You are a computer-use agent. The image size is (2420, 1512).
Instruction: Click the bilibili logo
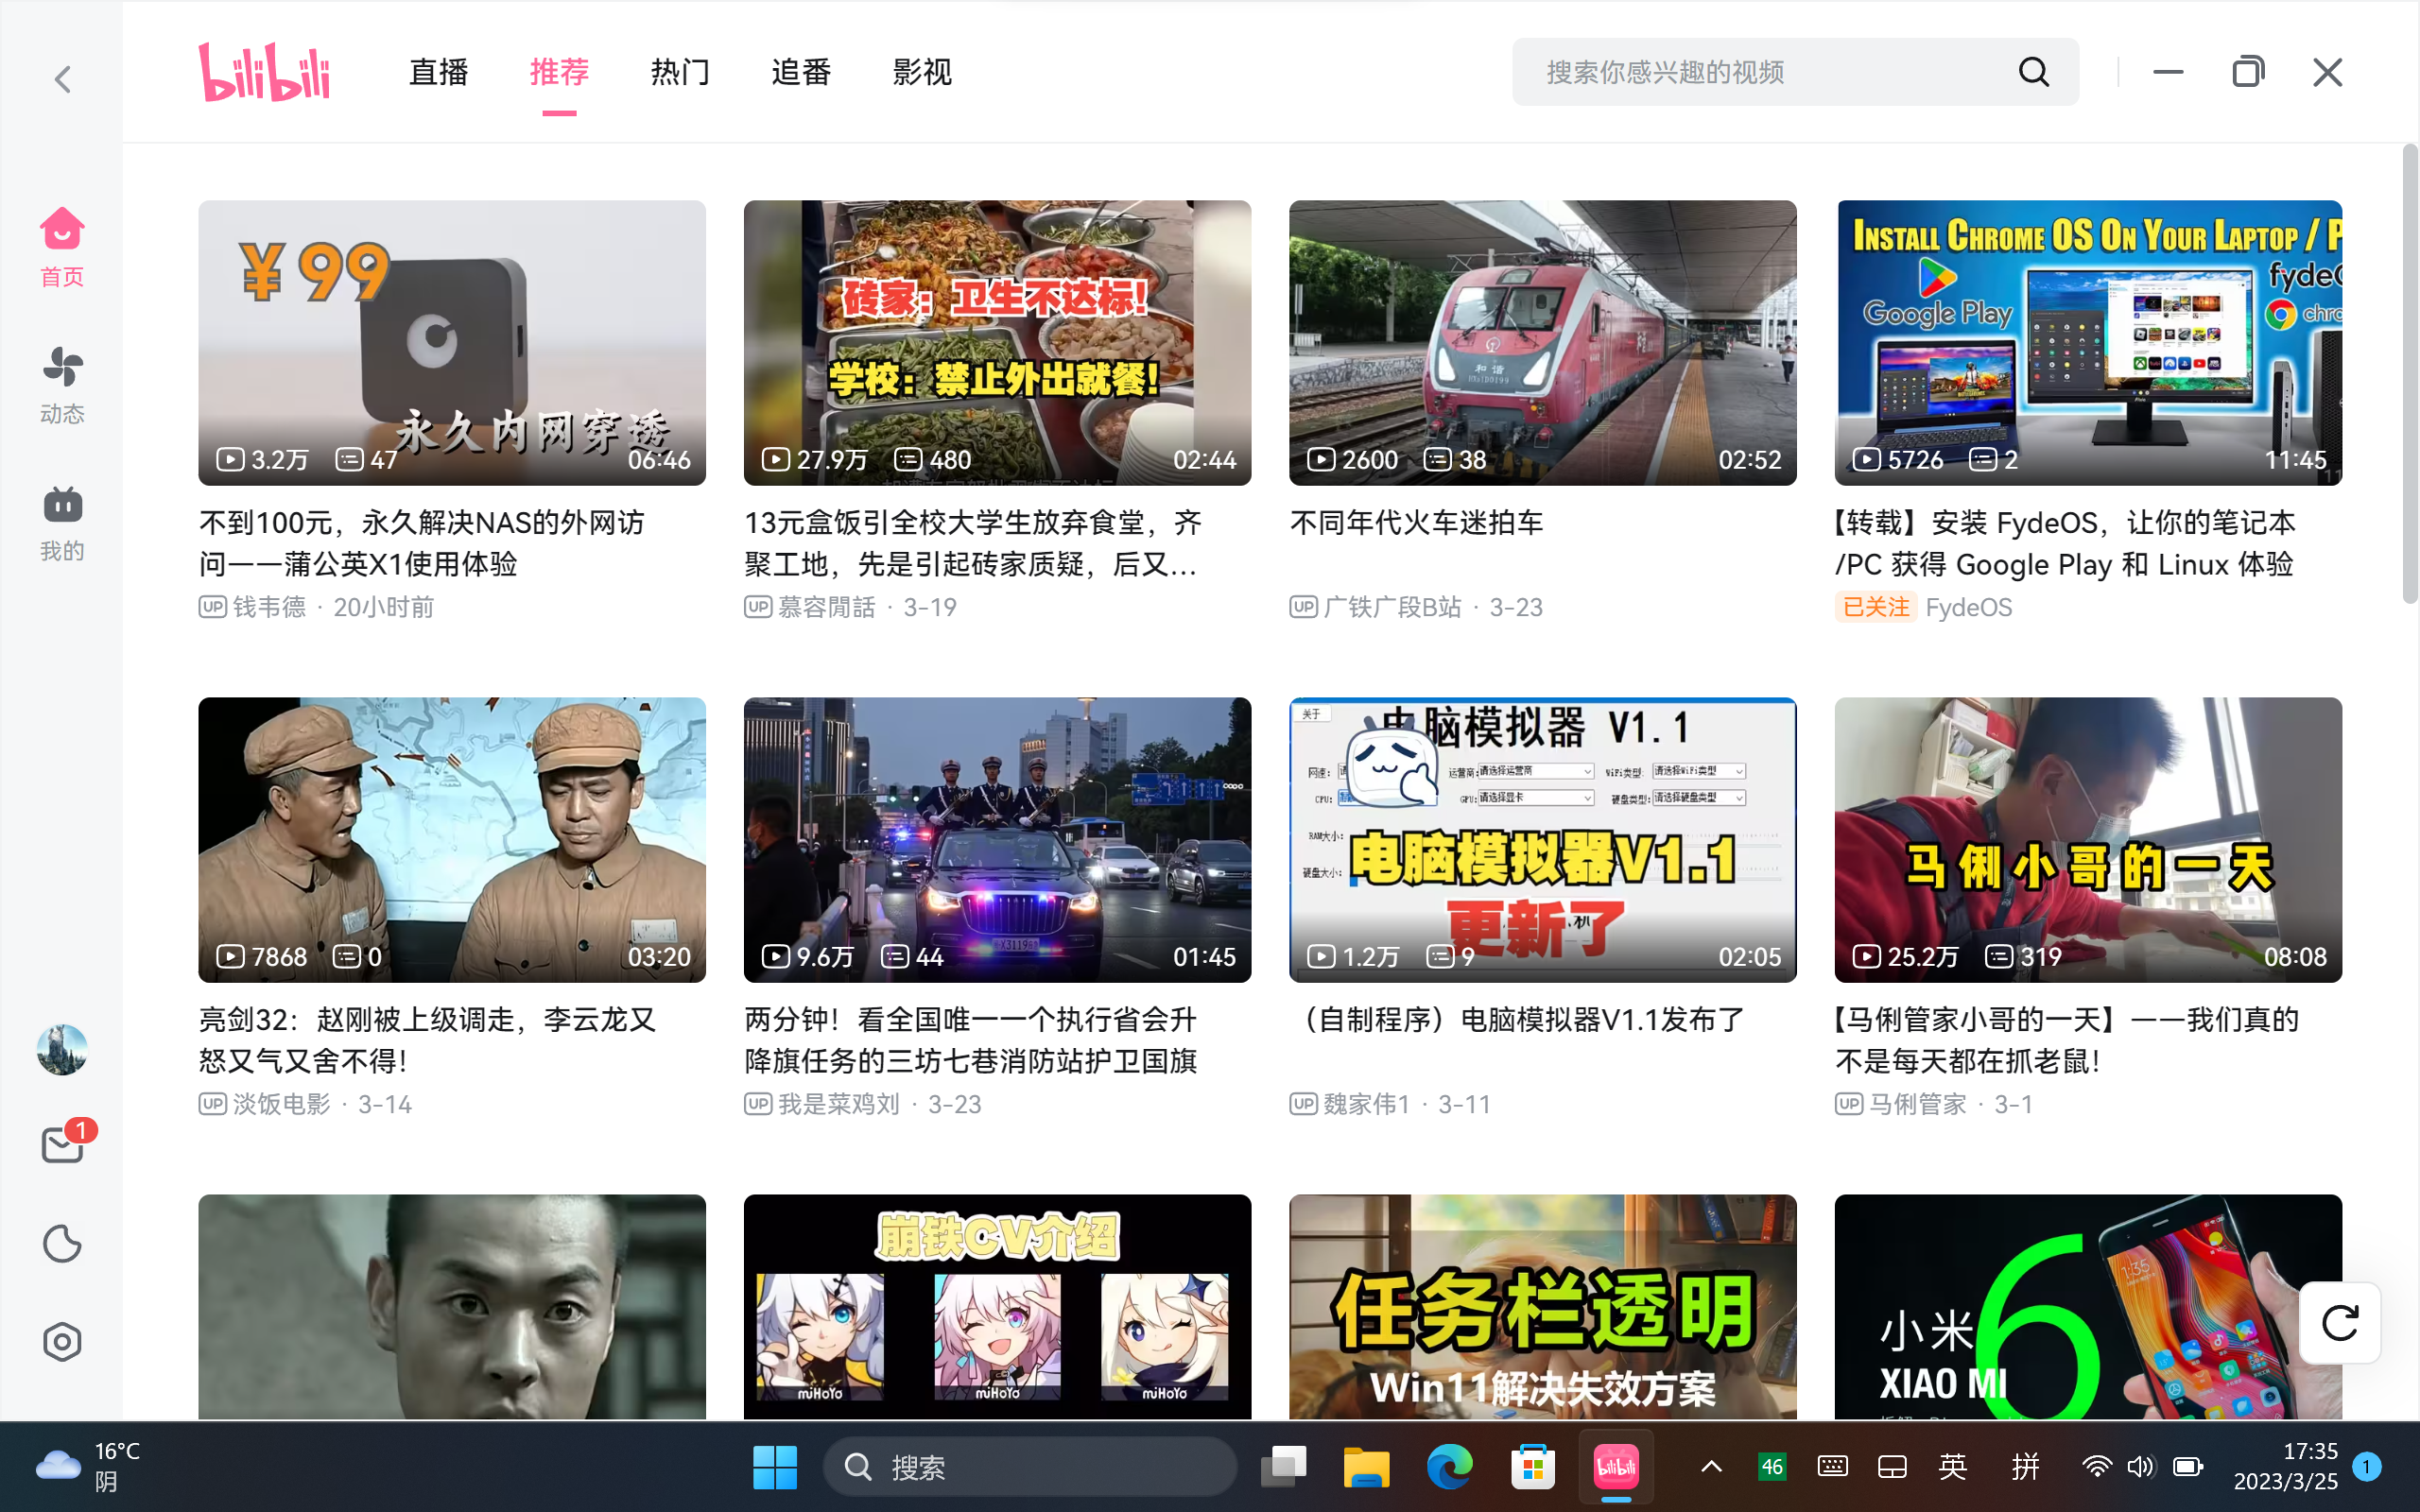pos(264,72)
